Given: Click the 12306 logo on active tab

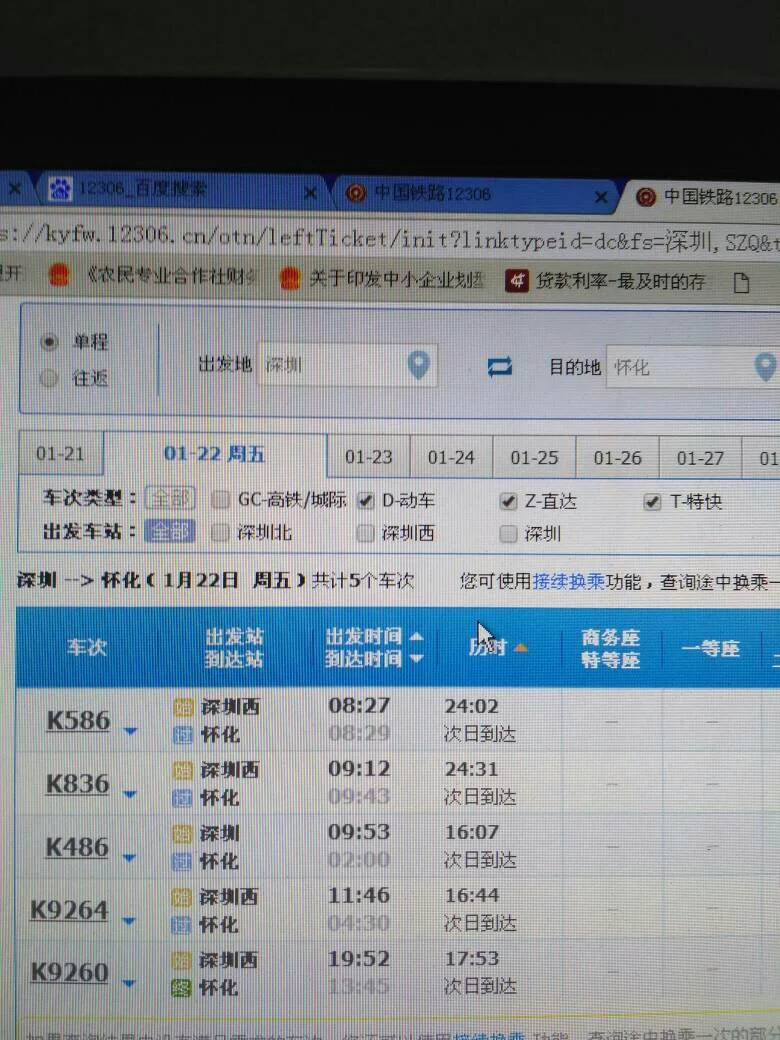Looking at the screenshot, I should [645, 197].
